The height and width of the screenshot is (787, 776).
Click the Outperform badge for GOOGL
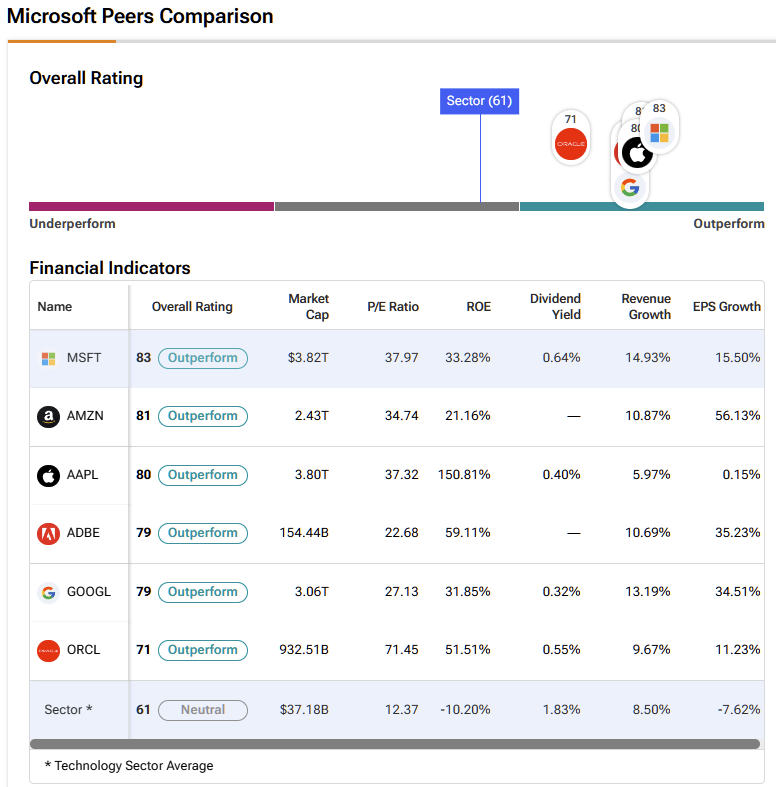pos(203,592)
